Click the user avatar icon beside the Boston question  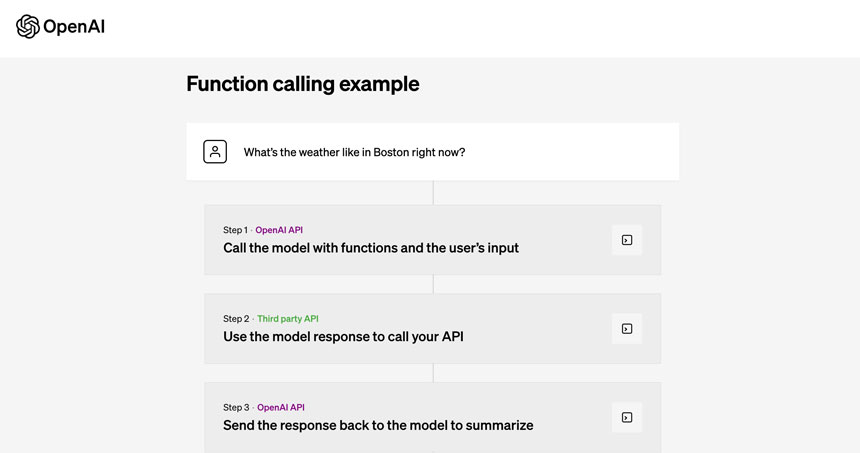[x=215, y=151]
